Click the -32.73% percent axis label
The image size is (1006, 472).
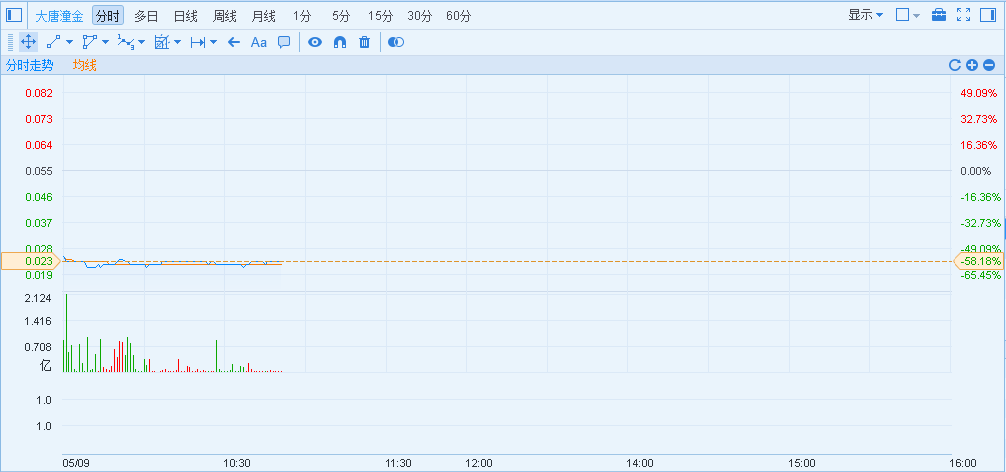click(x=980, y=223)
